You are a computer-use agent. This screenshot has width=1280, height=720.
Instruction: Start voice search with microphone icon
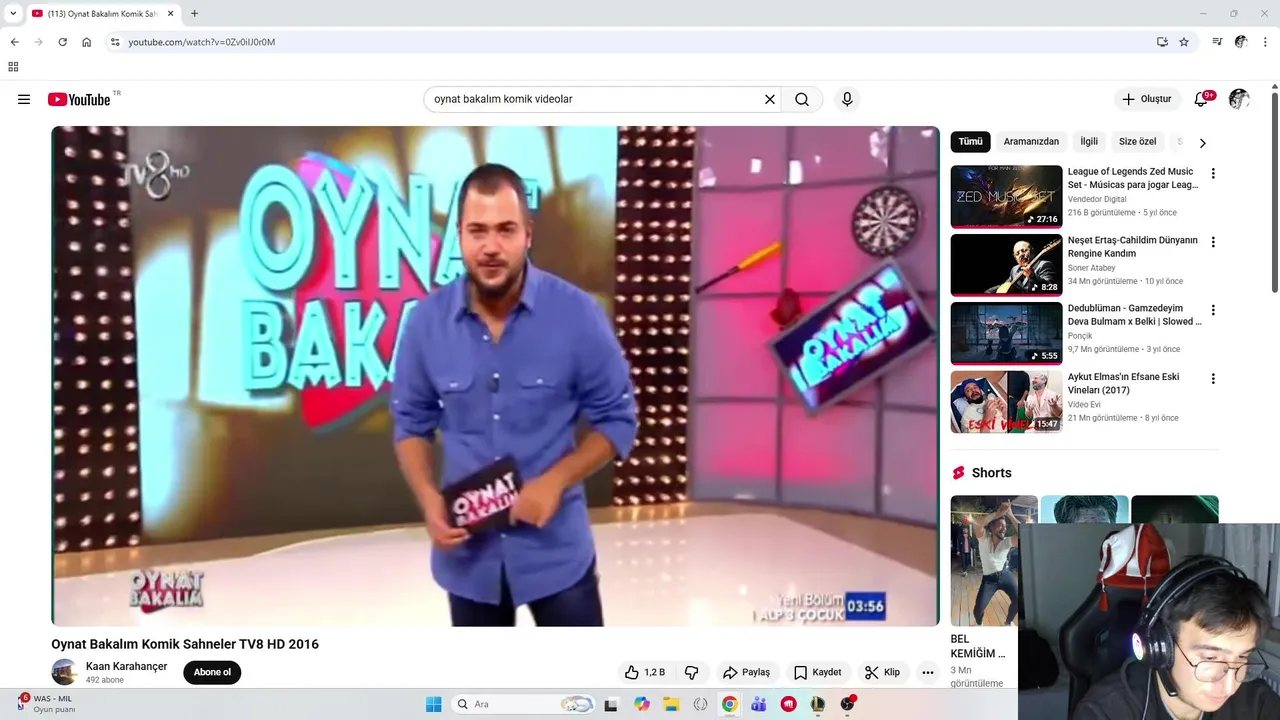click(847, 99)
